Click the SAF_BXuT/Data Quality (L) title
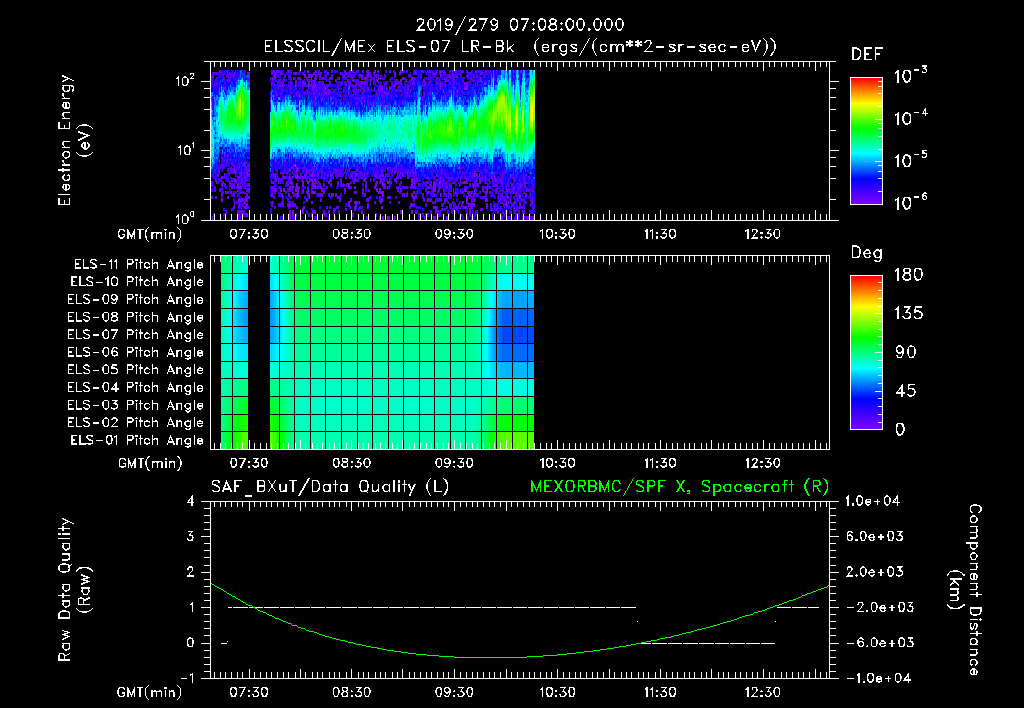Viewport: 1024px width, 708px height. coord(330,487)
